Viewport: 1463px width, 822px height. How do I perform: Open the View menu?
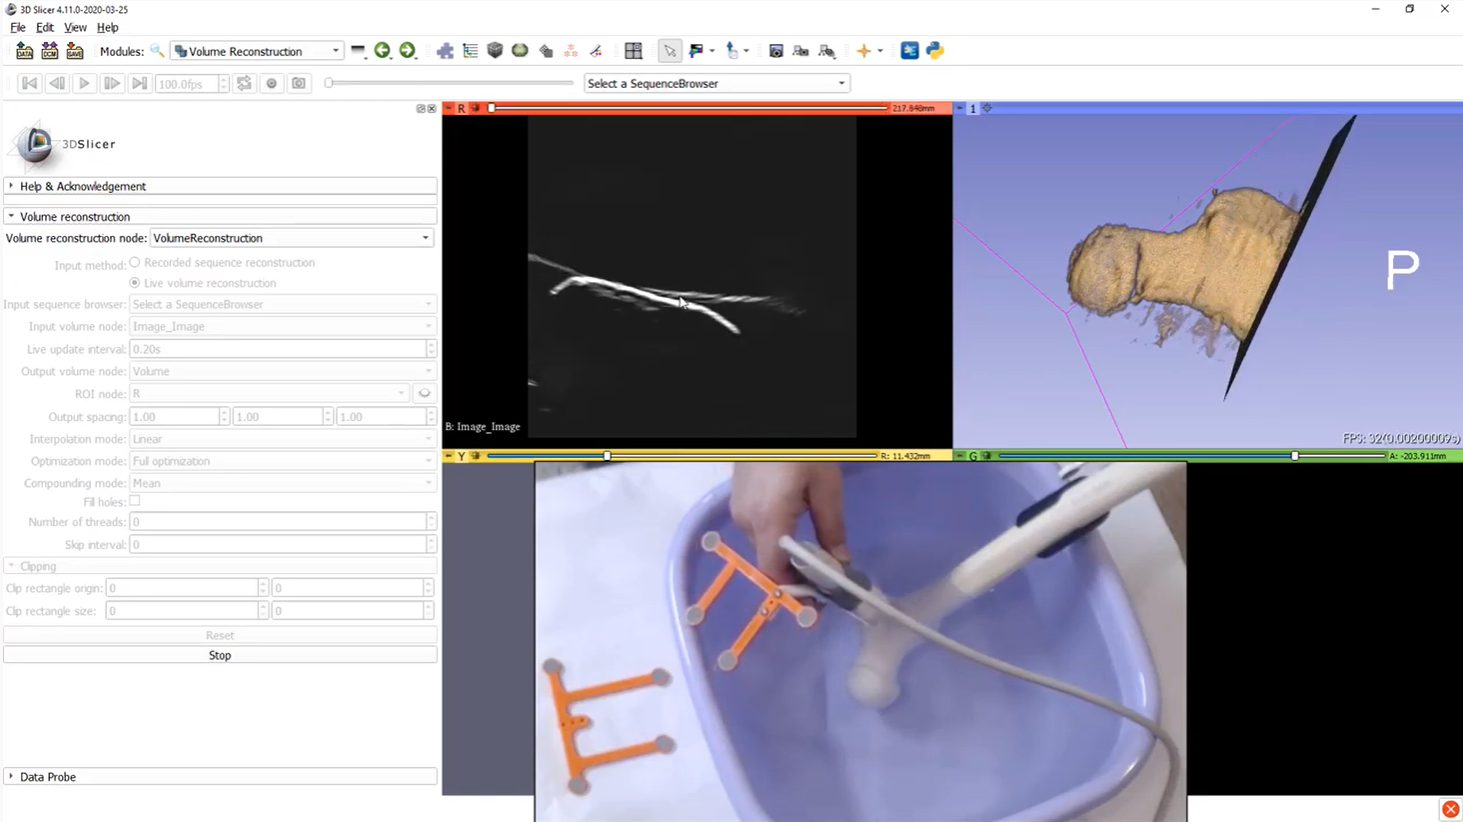click(75, 27)
